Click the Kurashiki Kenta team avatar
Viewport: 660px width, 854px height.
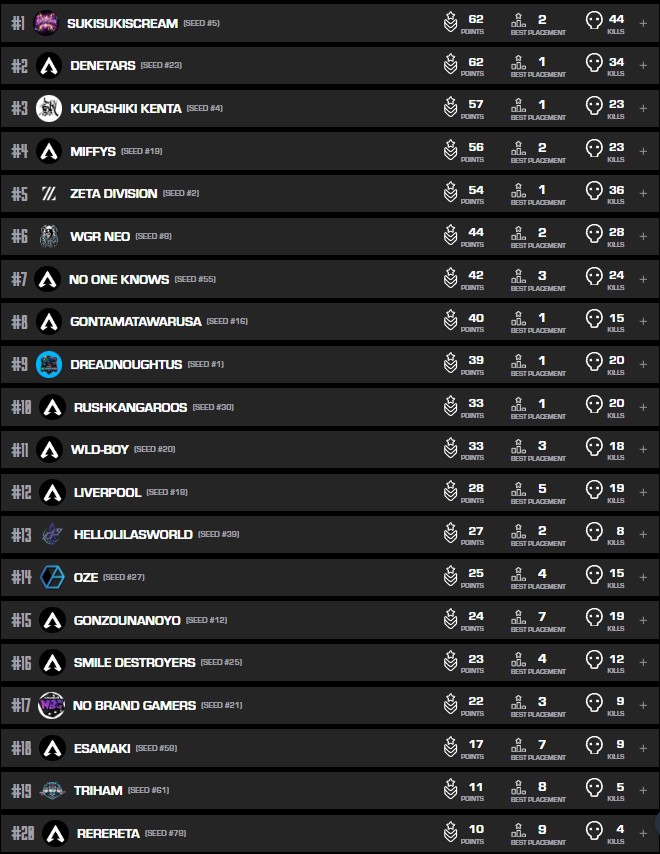(49, 108)
